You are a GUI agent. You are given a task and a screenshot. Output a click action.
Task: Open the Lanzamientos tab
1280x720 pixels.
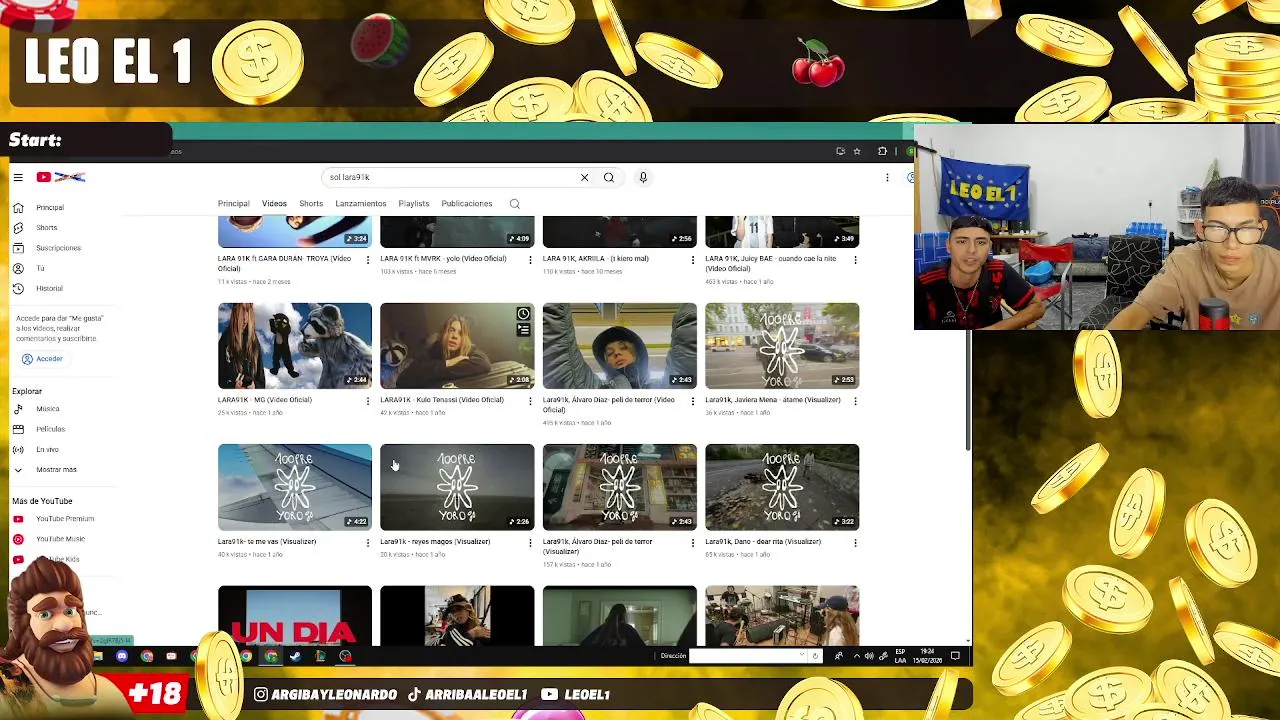click(x=361, y=204)
